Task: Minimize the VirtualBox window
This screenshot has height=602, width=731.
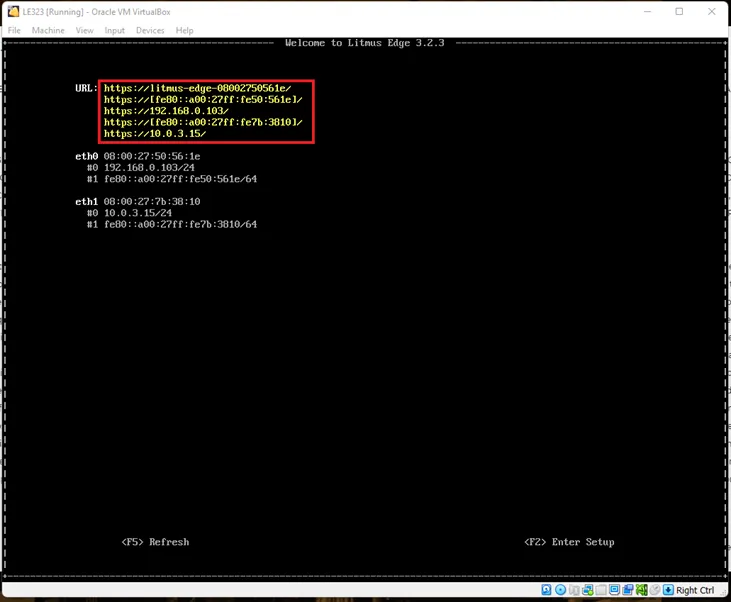Action: (647, 12)
